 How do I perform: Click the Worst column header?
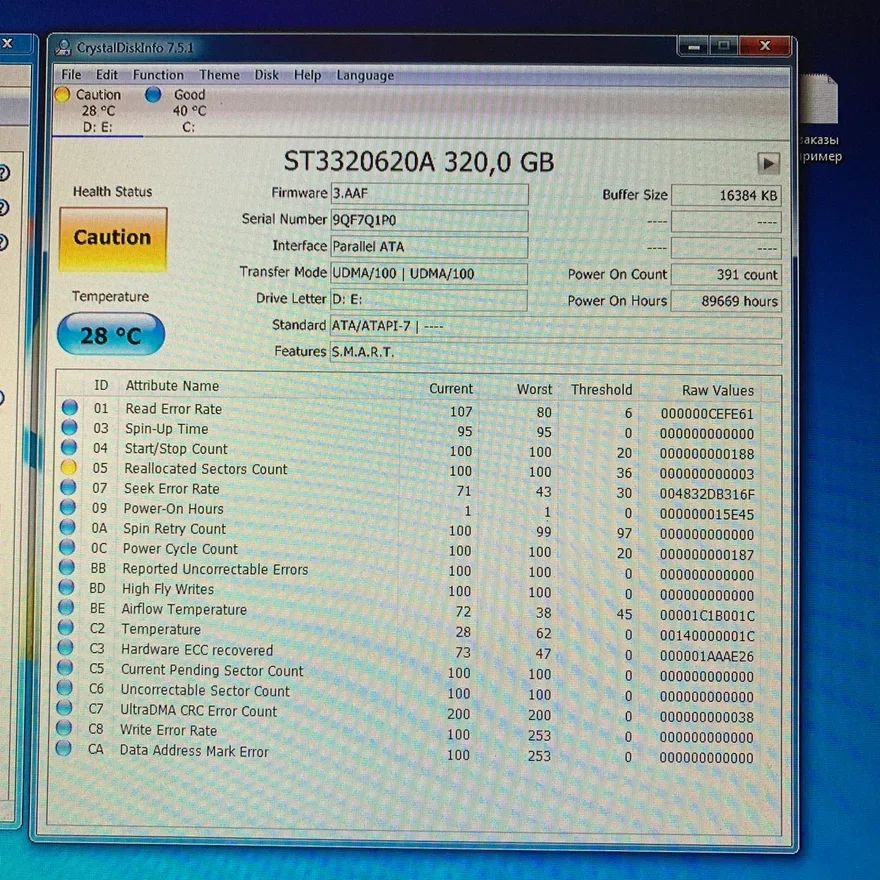tap(534, 389)
